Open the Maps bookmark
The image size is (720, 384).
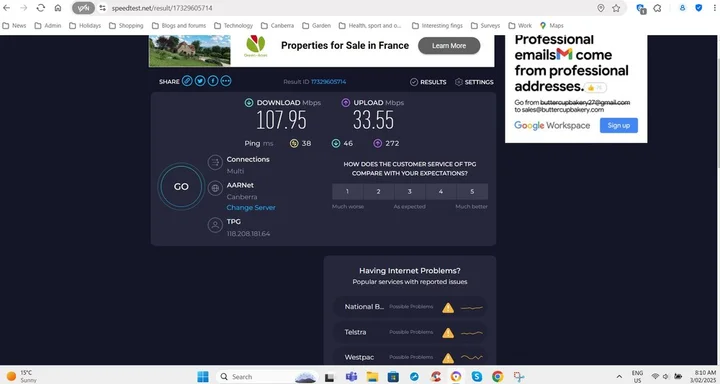point(551,26)
